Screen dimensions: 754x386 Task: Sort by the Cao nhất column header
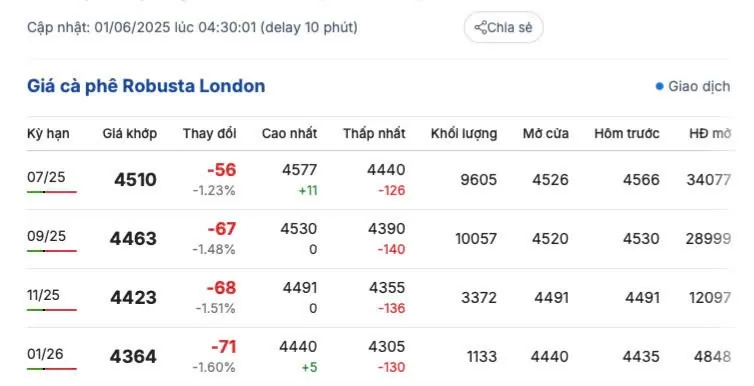point(289,133)
